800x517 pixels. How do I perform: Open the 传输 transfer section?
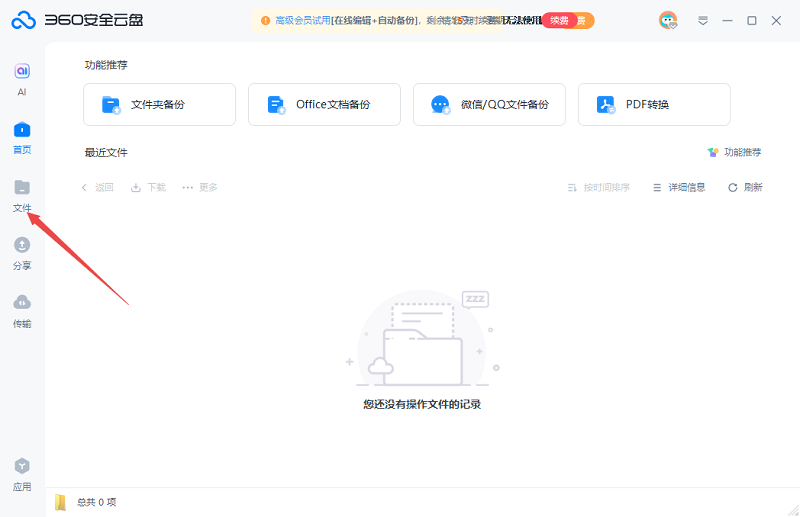click(21, 310)
